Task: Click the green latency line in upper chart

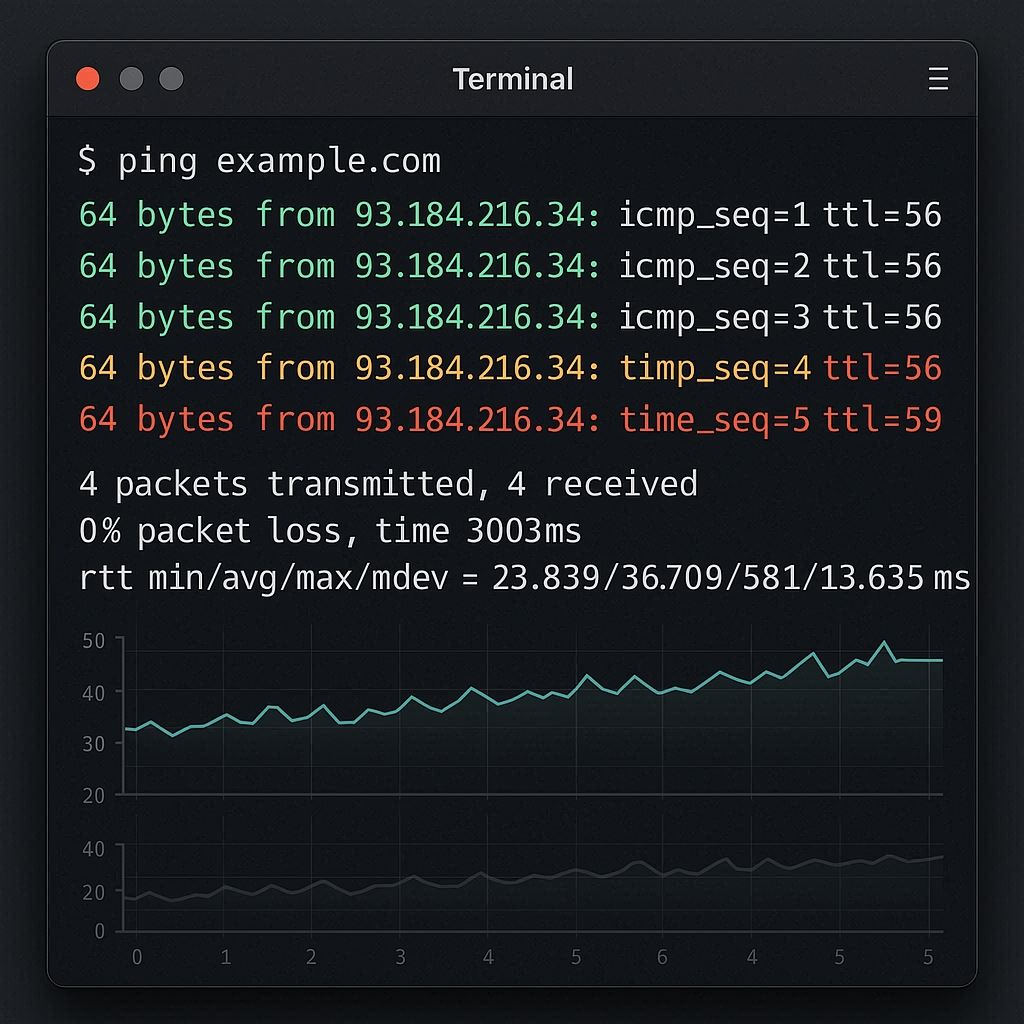Action: (534, 692)
